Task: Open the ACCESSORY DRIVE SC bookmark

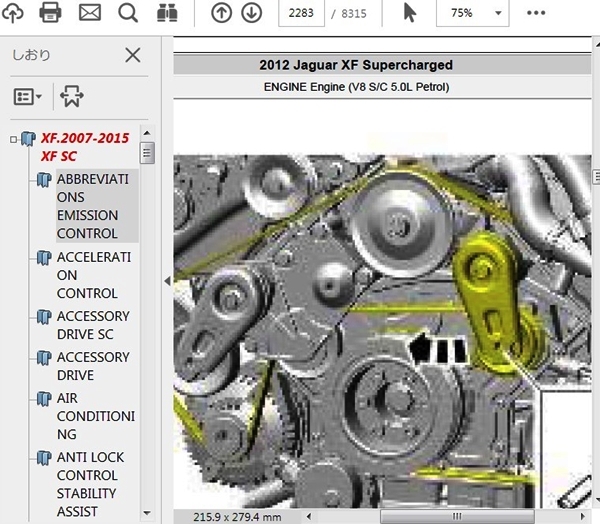Action: point(92,325)
